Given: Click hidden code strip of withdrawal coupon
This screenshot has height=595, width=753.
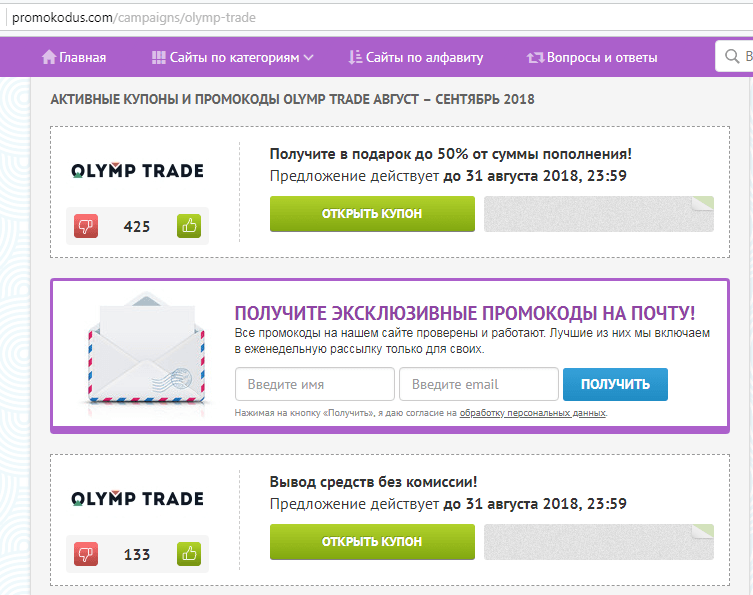Looking at the screenshot, I should [599, 542].
